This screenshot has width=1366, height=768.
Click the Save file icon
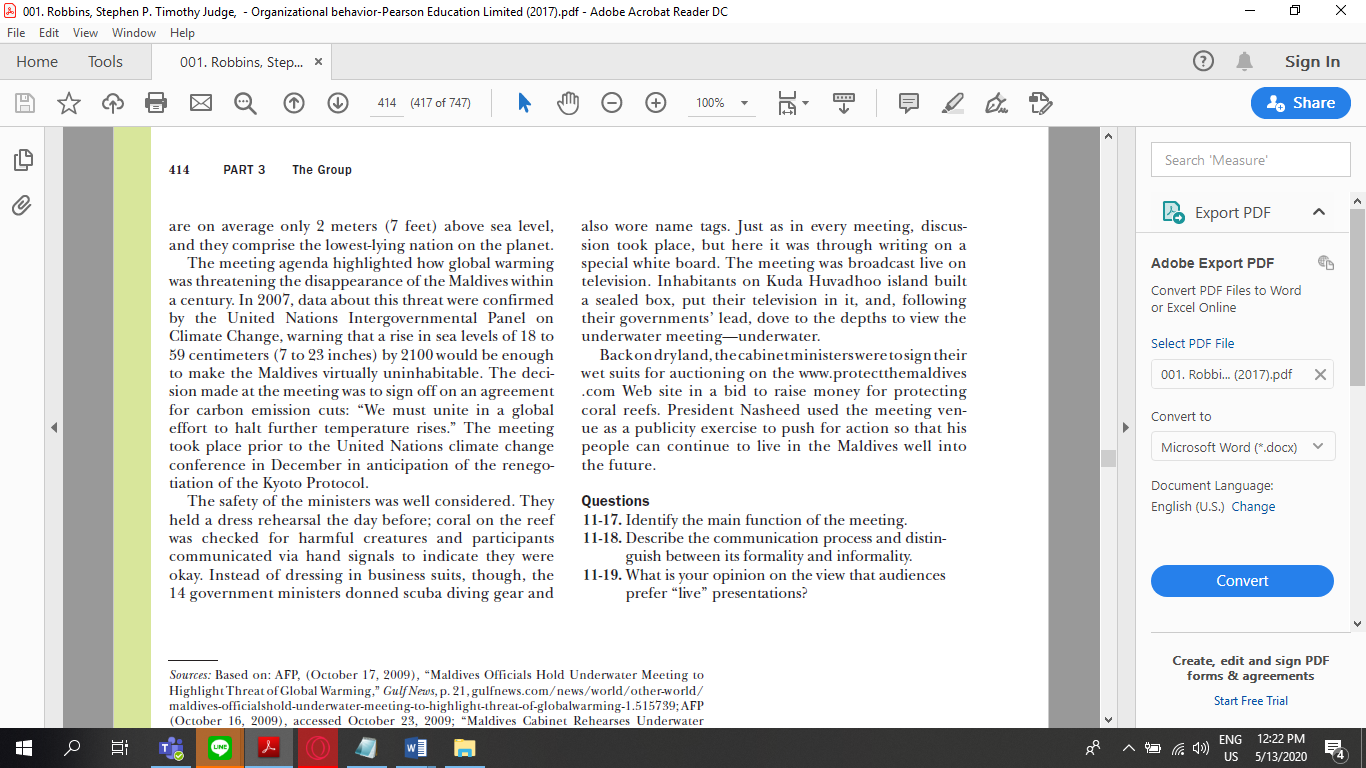[25, 103]
